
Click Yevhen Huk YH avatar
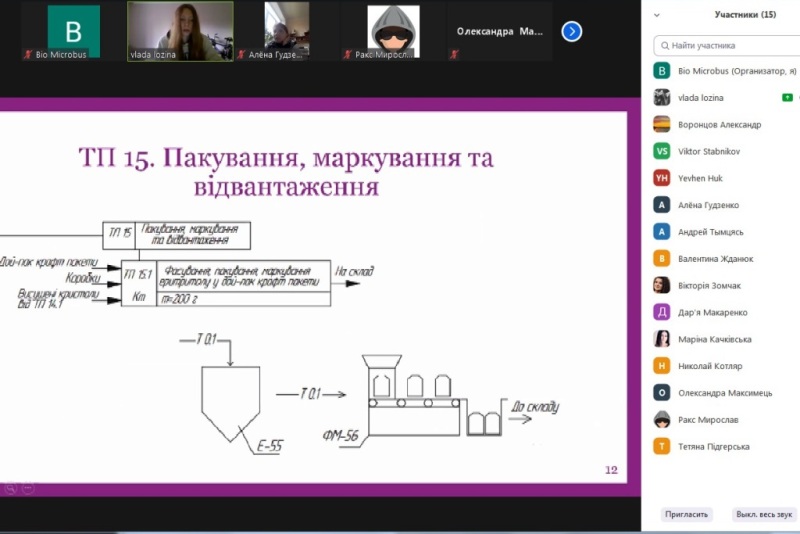[662, 178]
